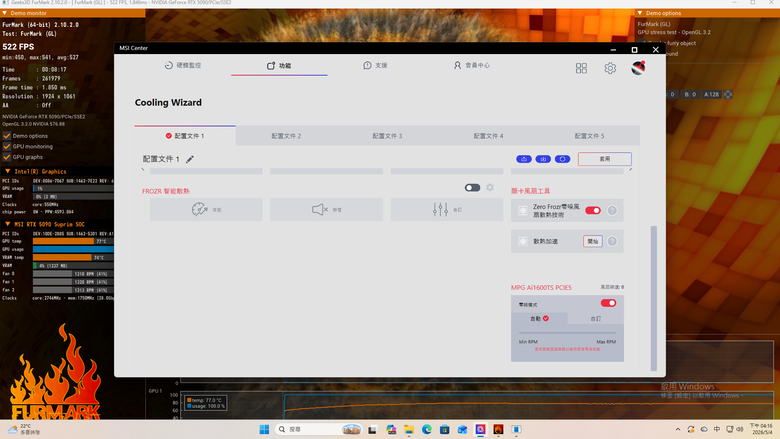Screen dimensions: 780x439
Task: Collapse the Demo options panel in FurMark
Action: tap(640, 13)
